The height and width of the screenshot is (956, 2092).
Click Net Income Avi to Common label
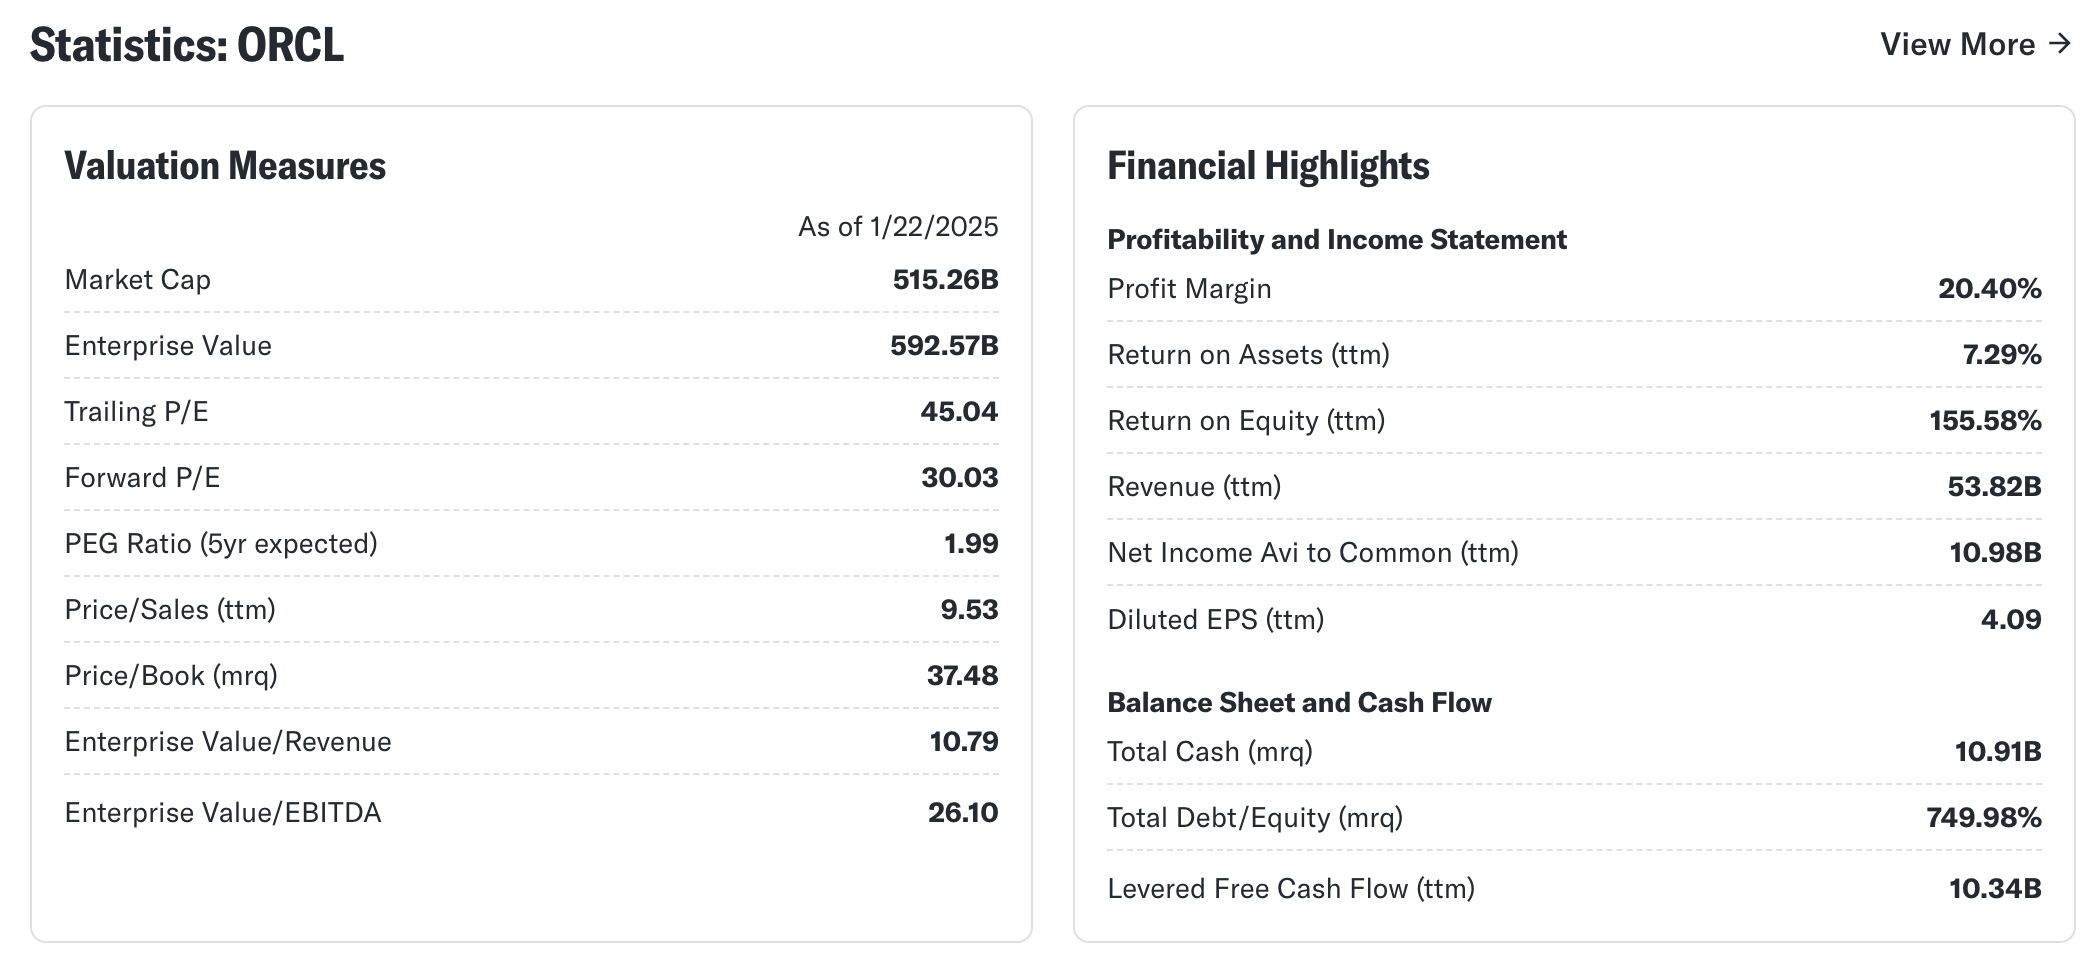1313,553
